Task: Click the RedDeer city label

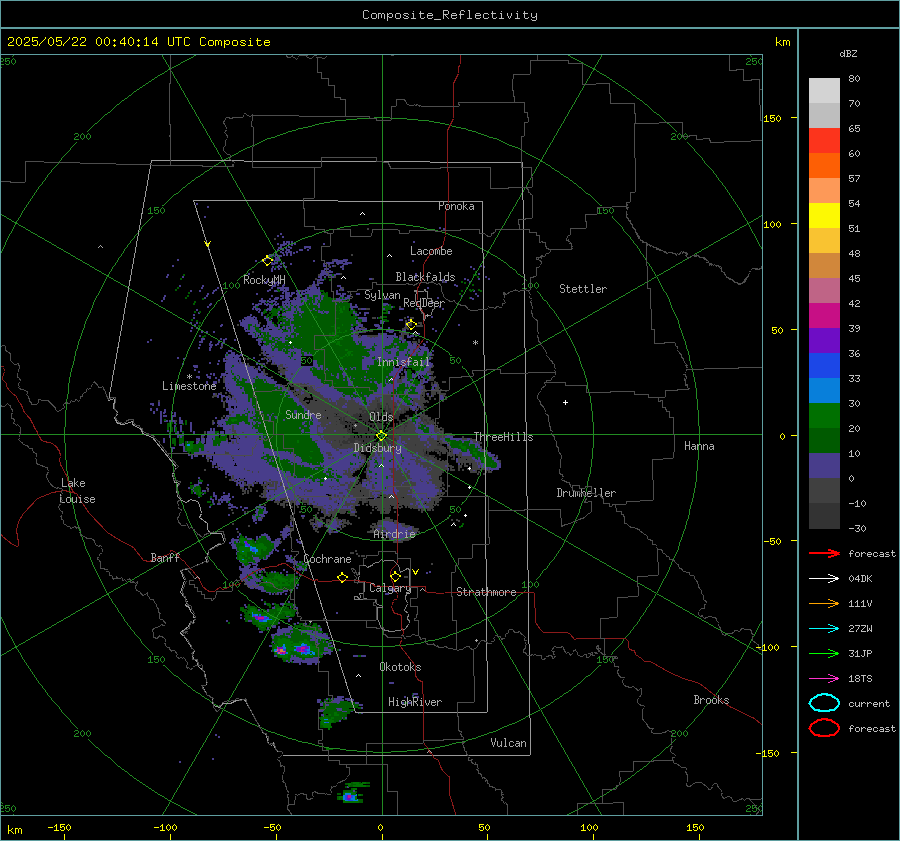Action: point(424,303)
